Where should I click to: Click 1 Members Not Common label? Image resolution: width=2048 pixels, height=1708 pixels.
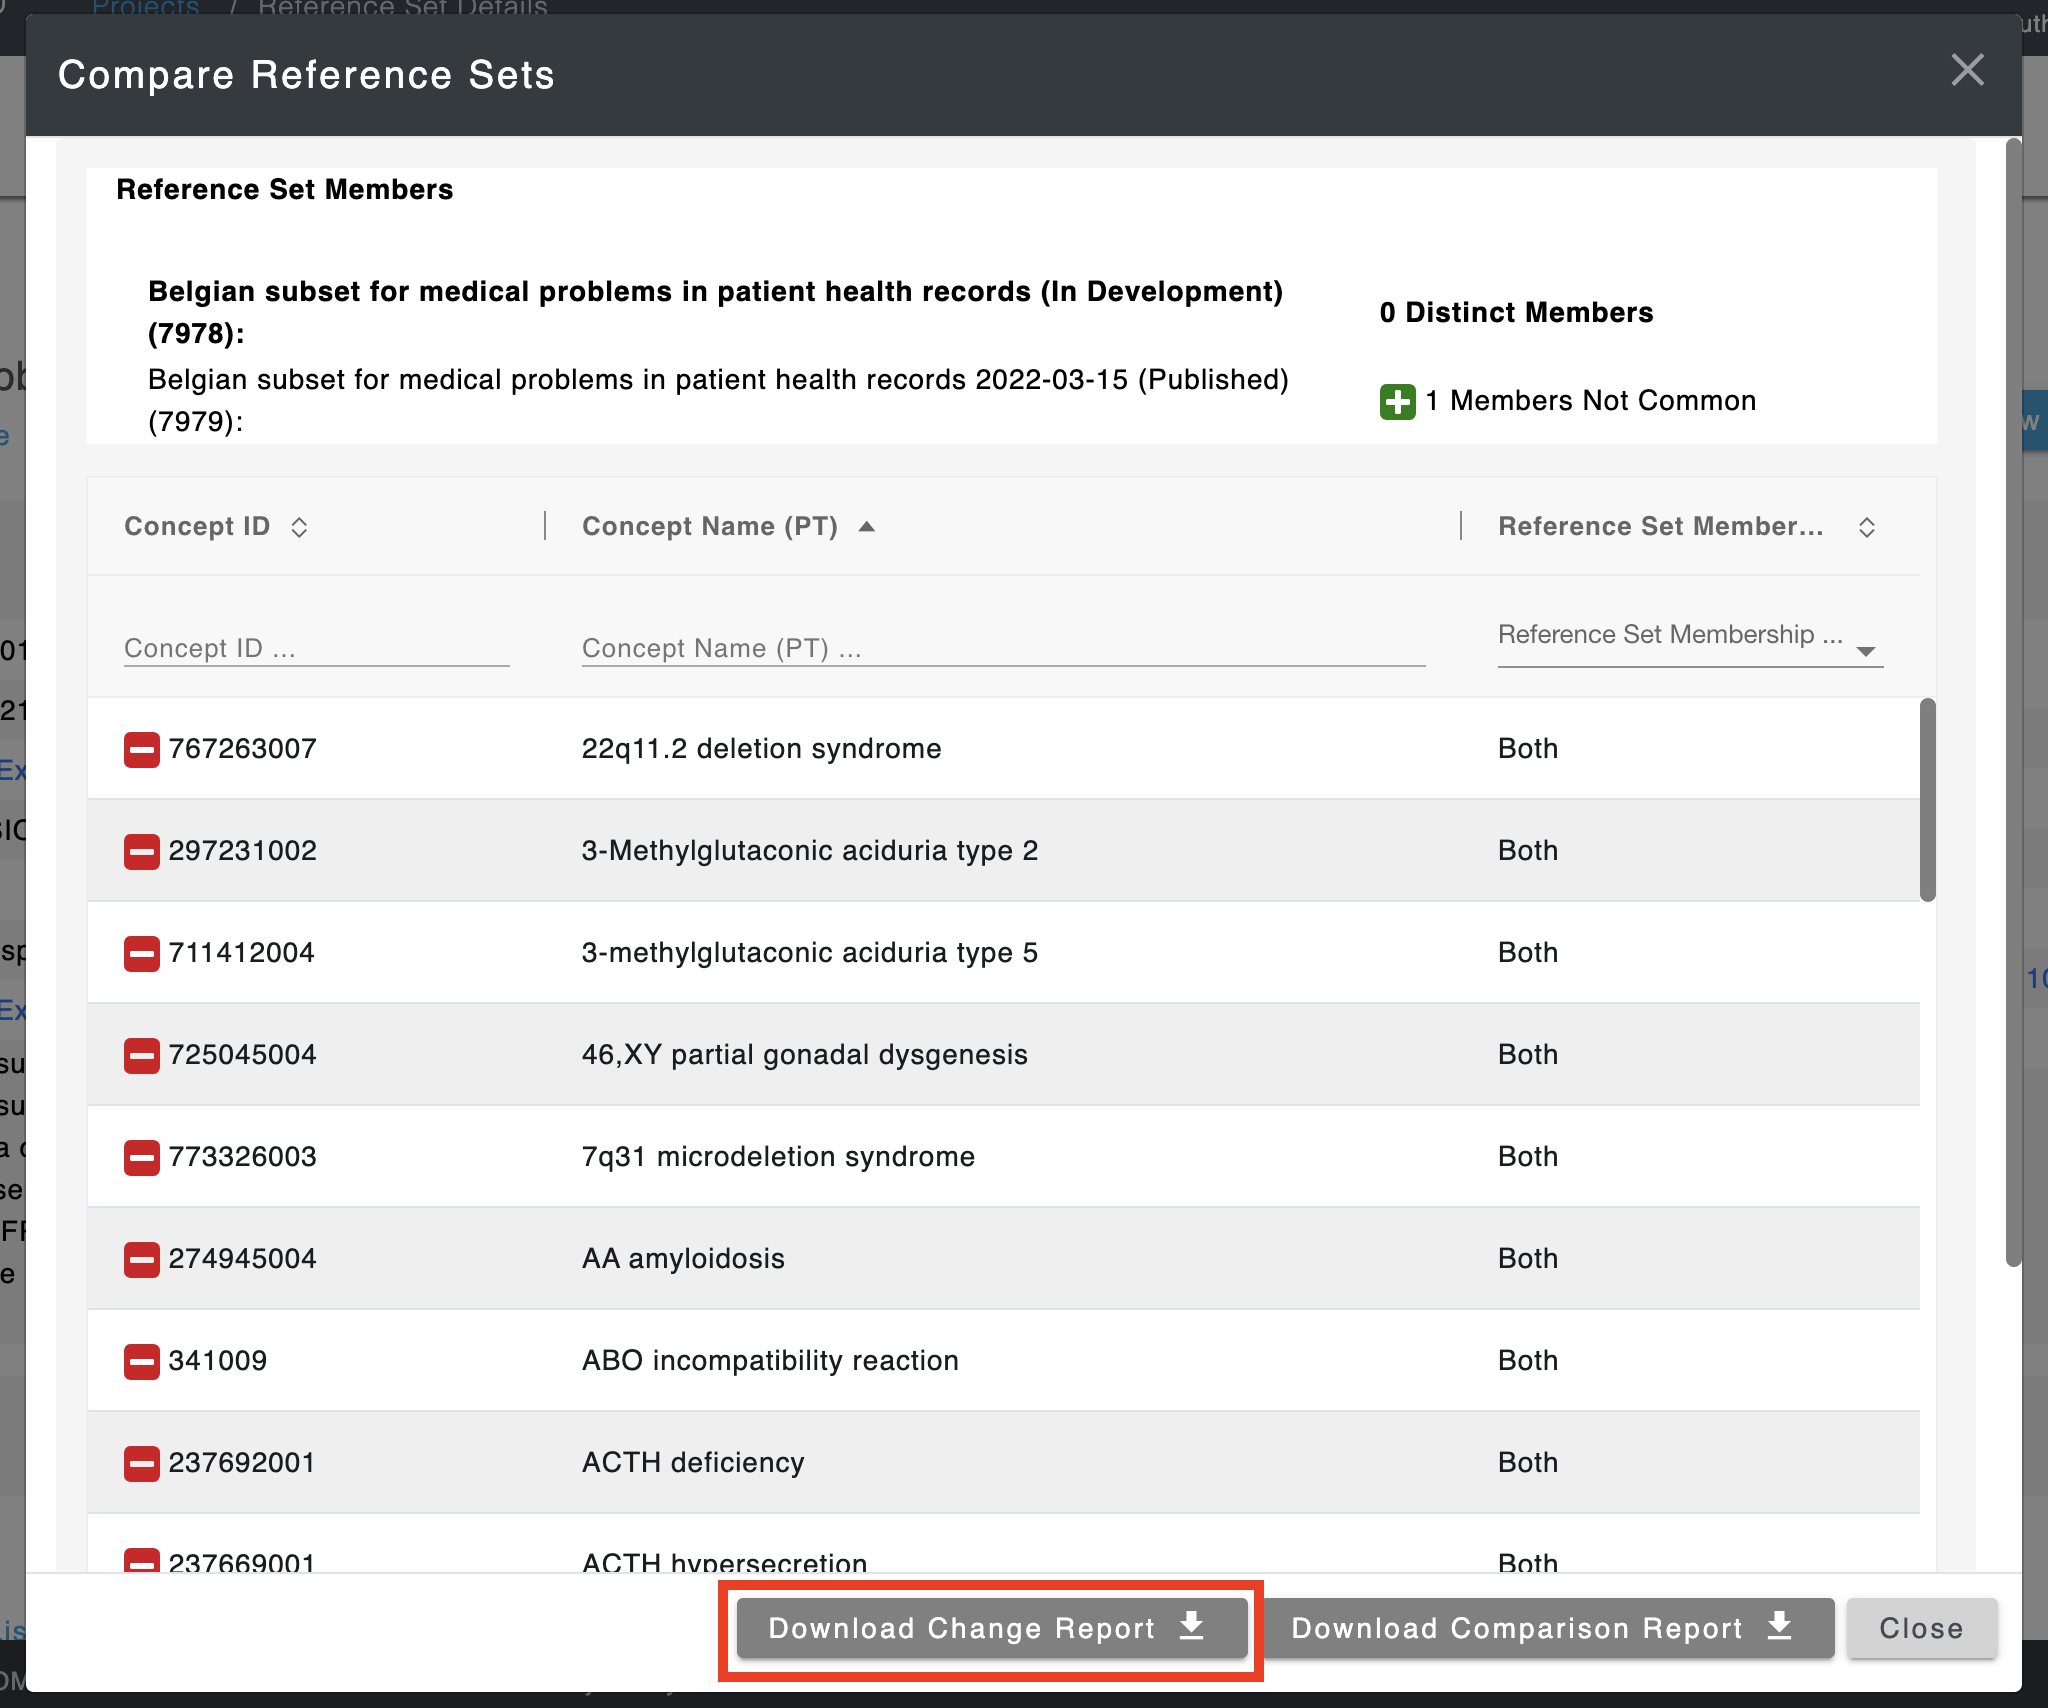(x=1590, y=401)
